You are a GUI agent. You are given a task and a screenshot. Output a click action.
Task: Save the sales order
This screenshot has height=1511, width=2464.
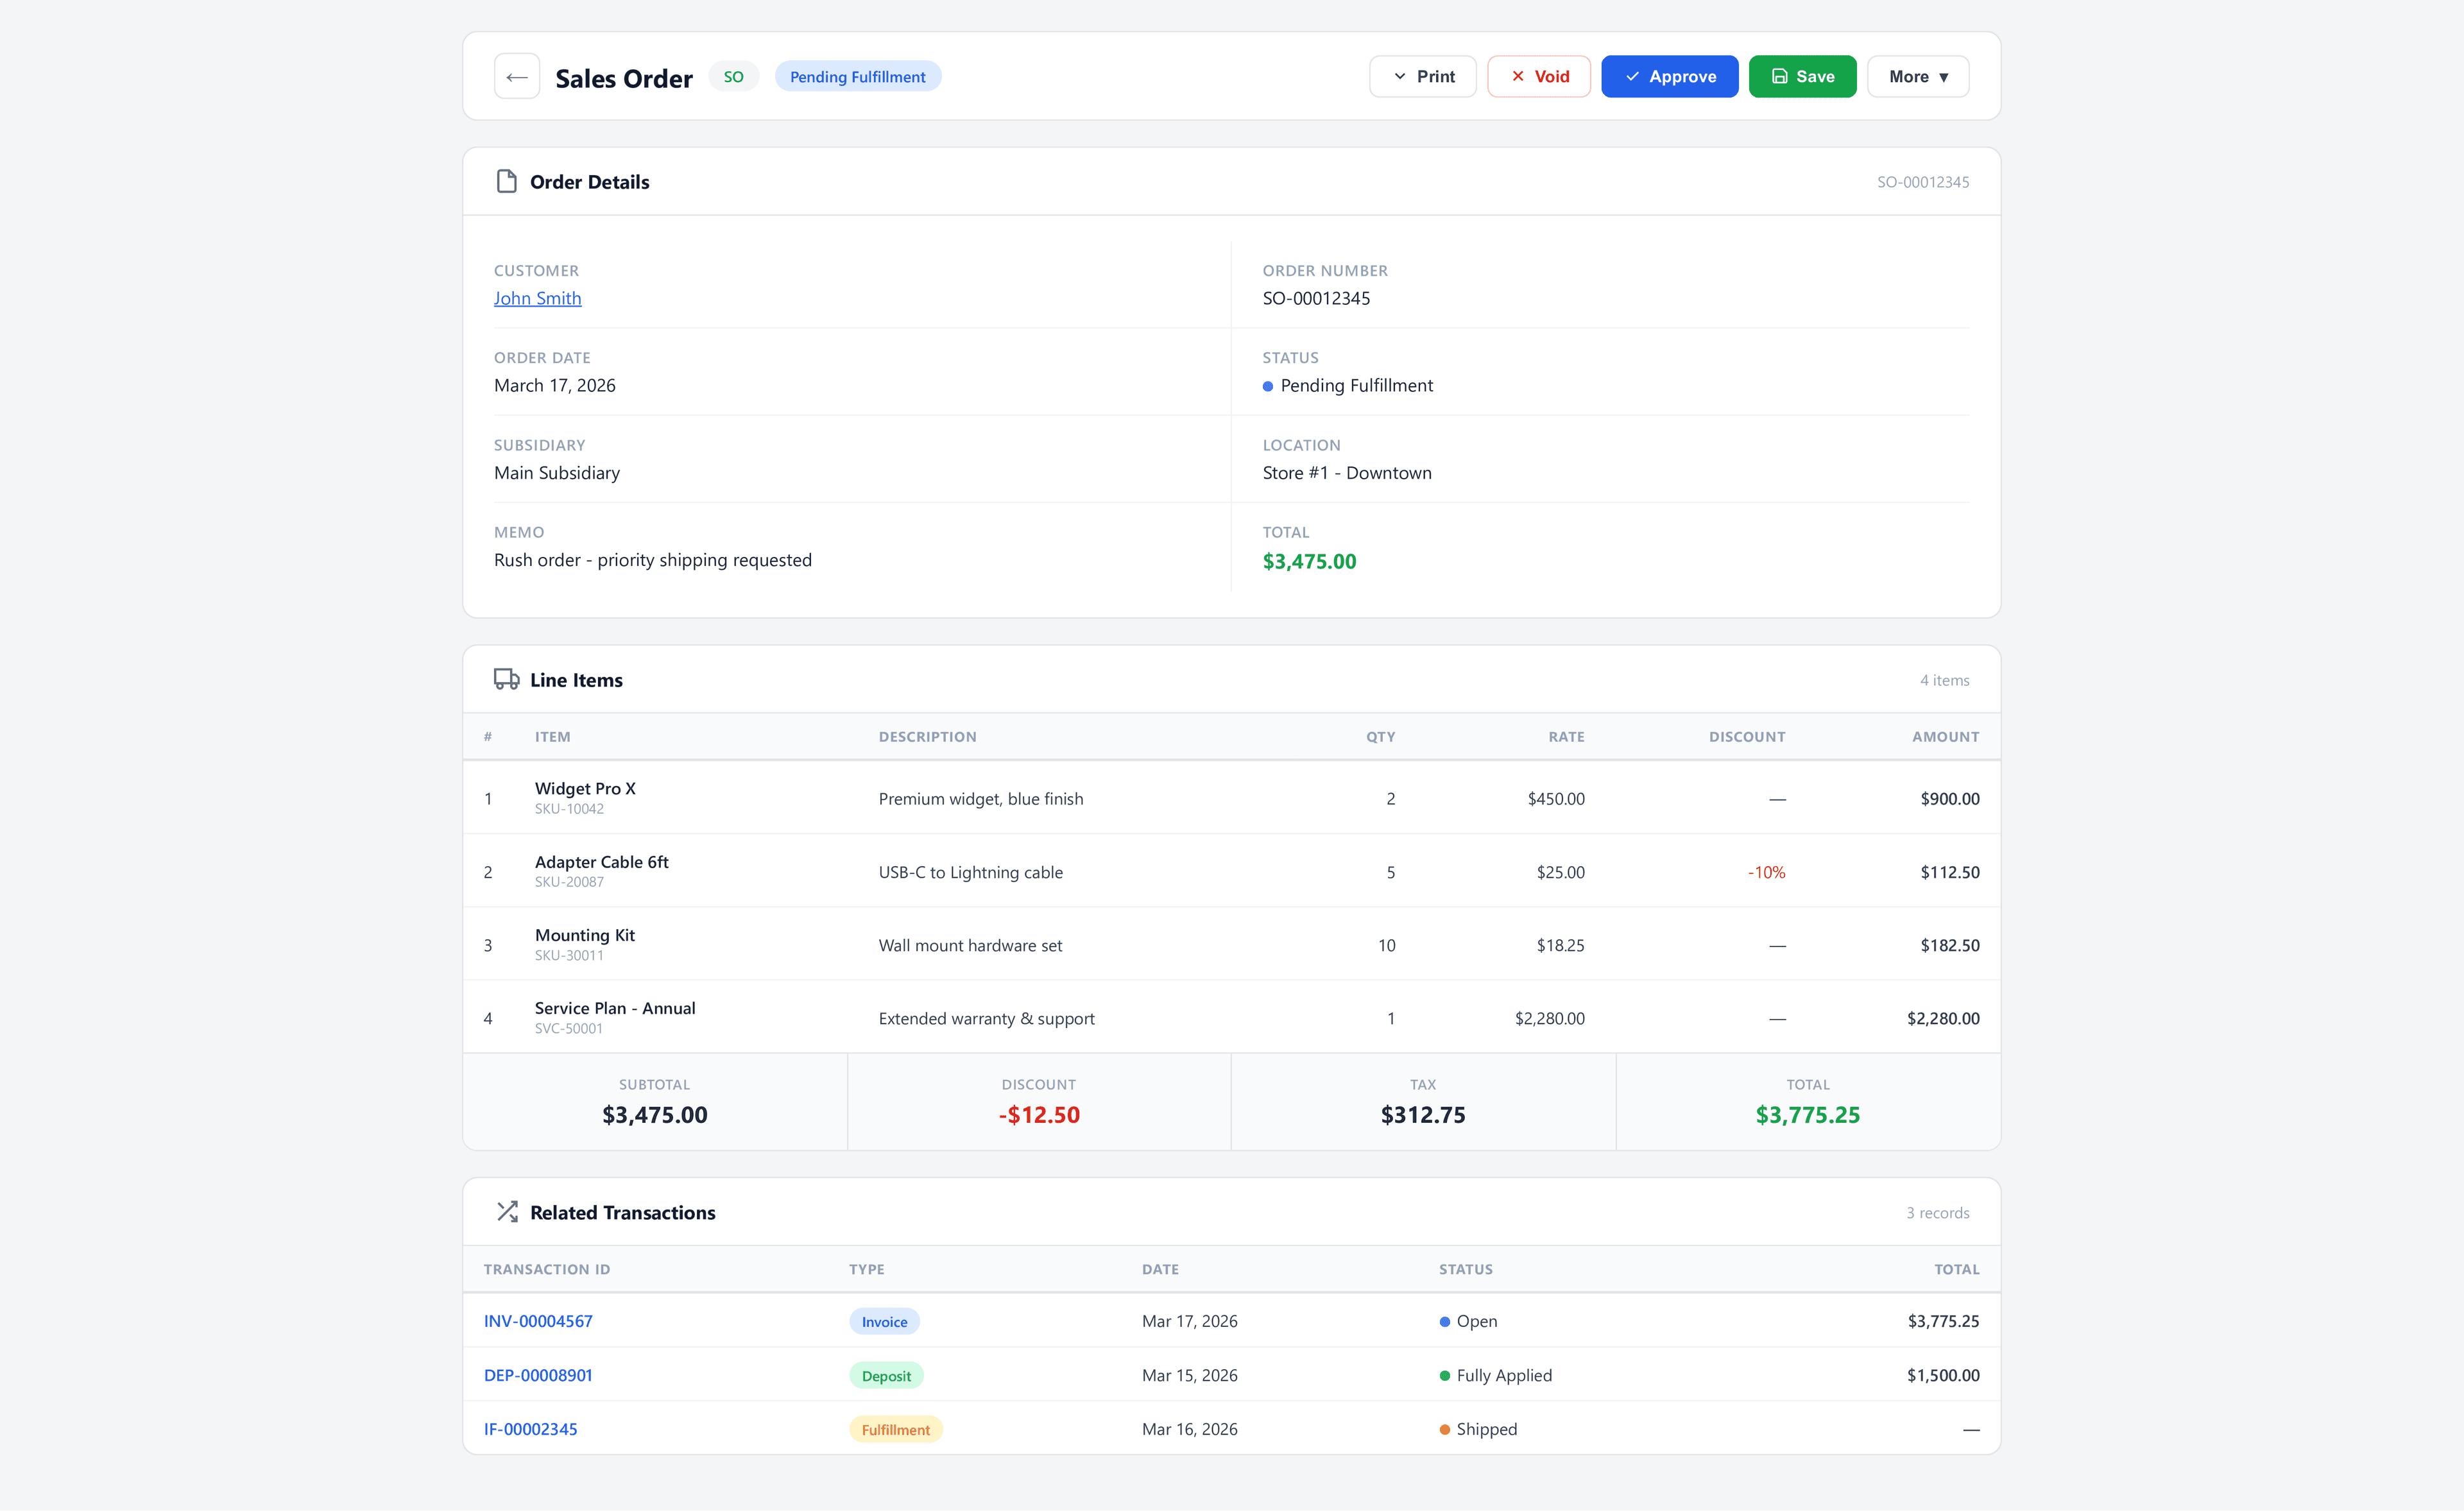click(x=1802, y=77)
